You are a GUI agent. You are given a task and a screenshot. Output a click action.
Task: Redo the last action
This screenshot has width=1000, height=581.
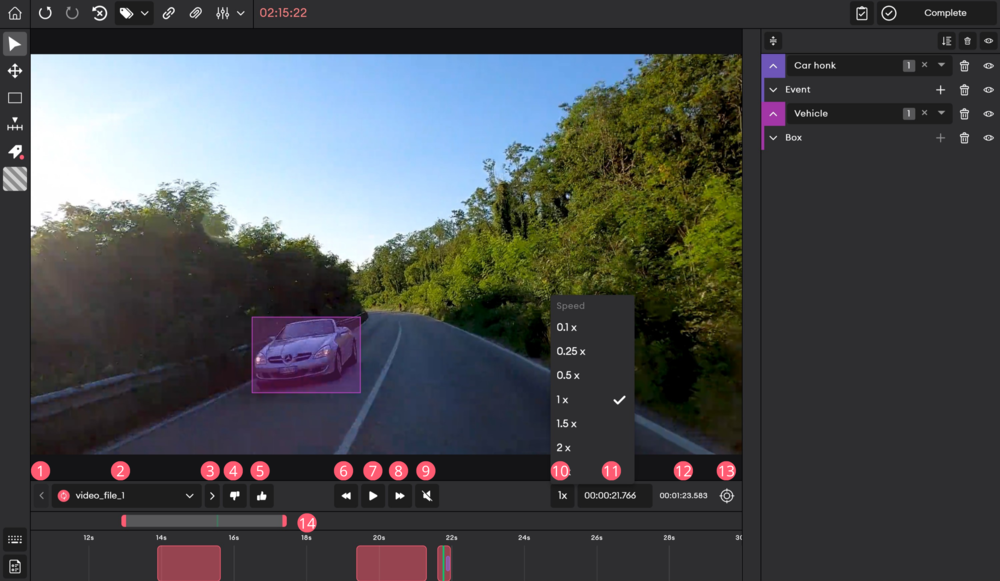(72, 13)
